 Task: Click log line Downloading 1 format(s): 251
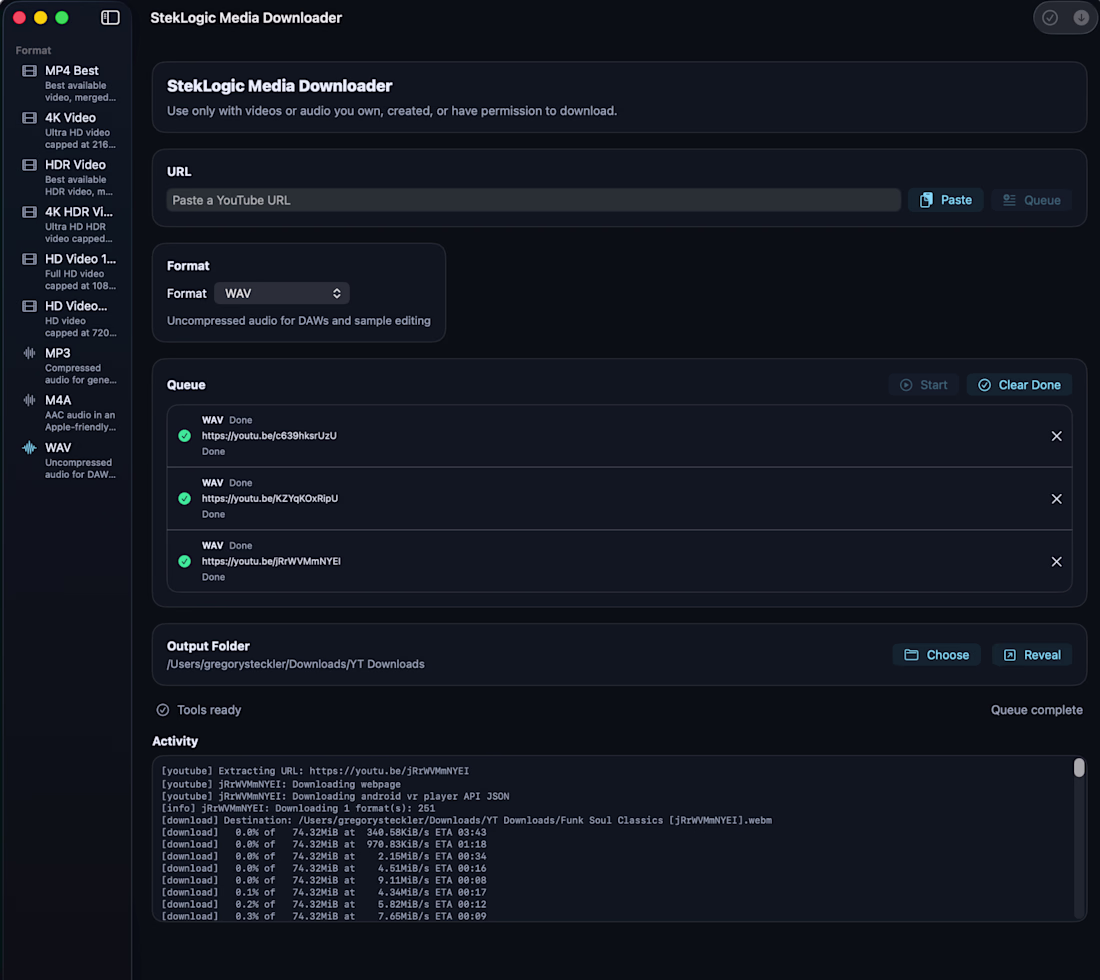298,808
